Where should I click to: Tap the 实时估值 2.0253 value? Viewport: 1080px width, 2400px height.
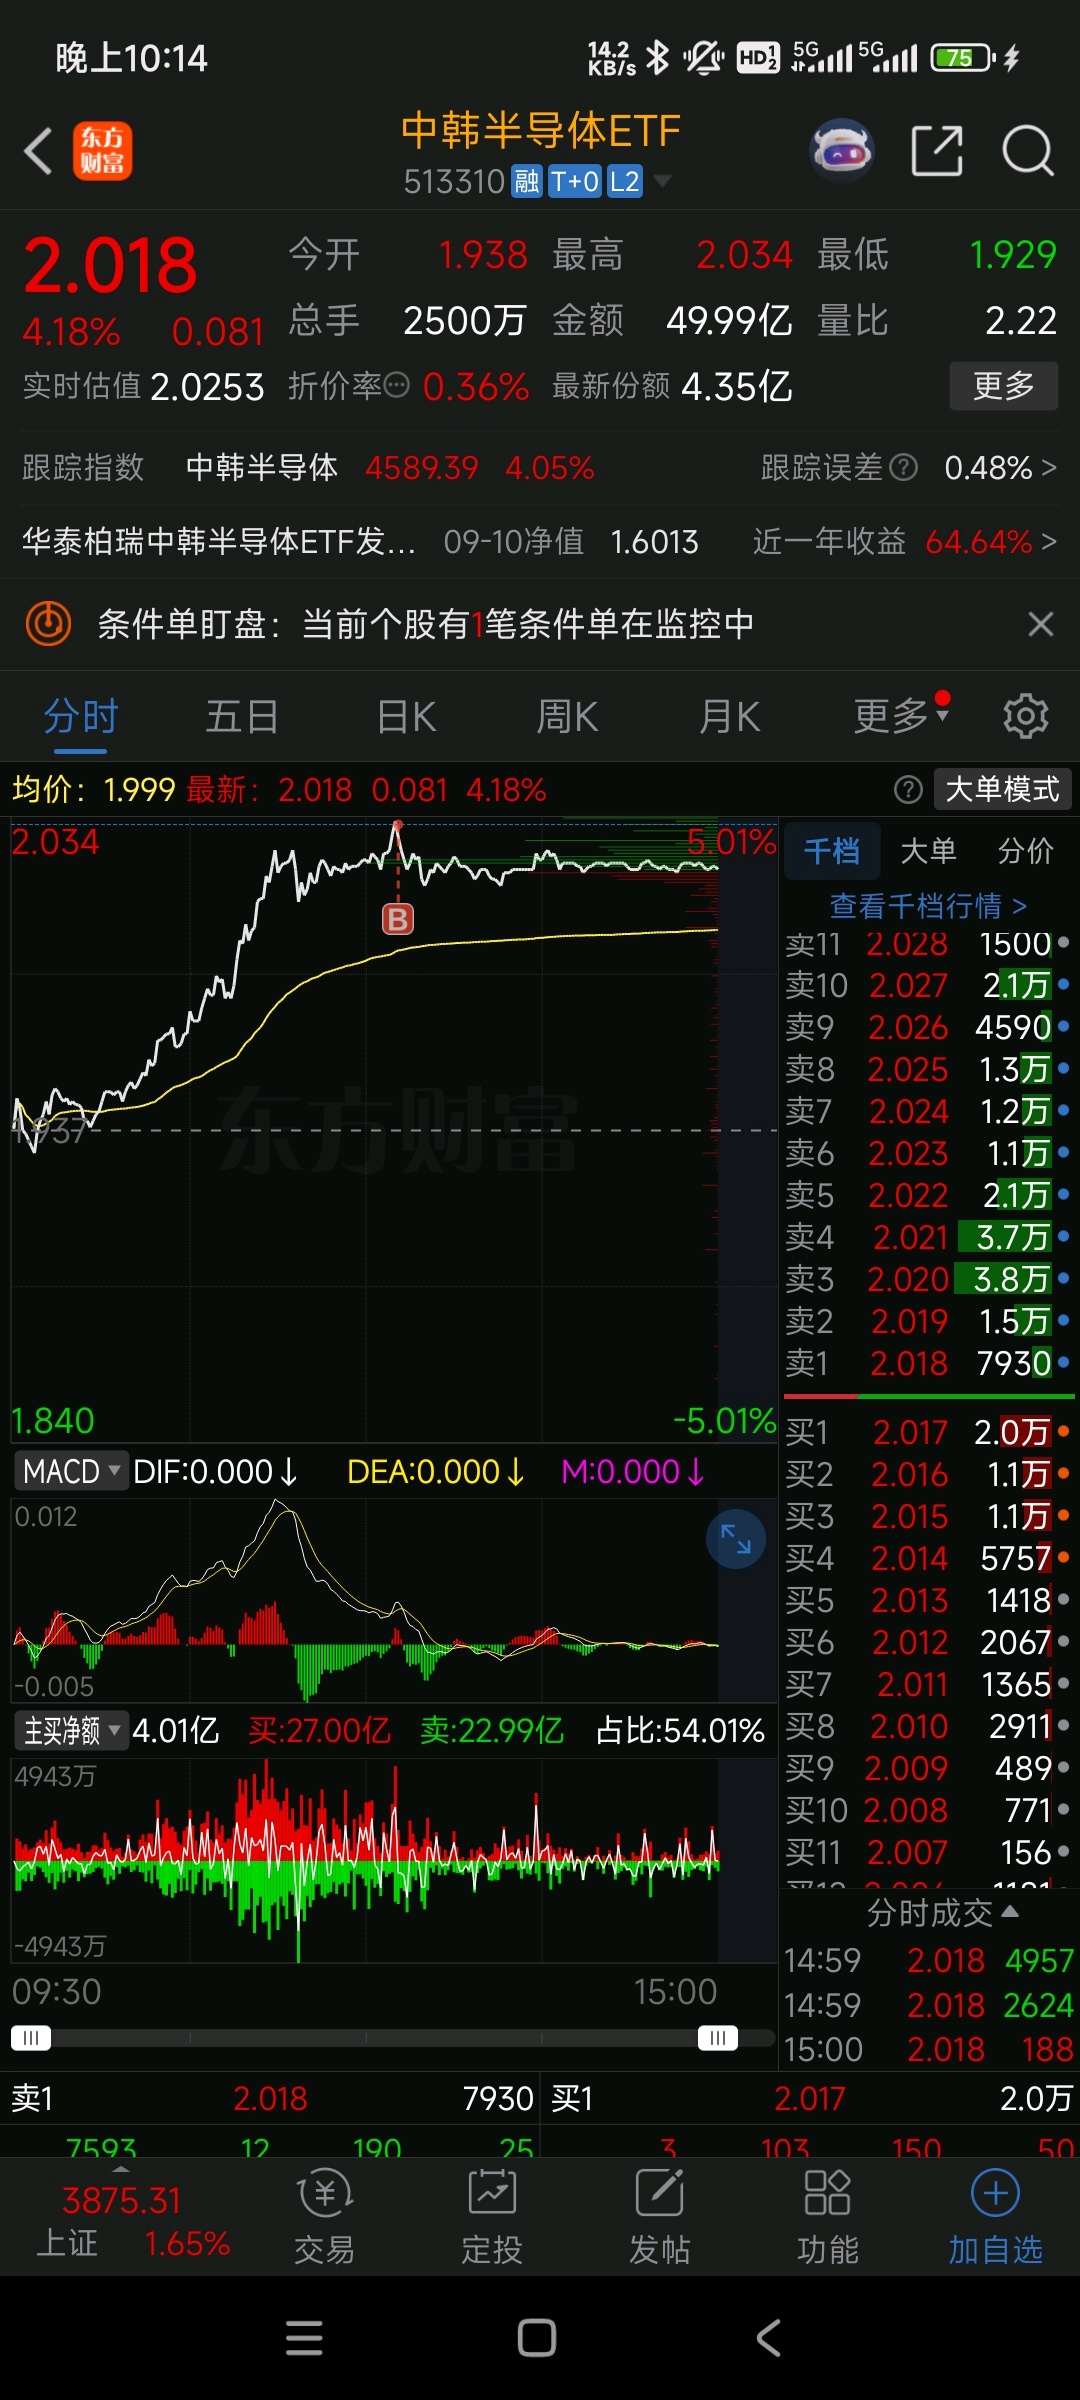tap(207, 387)
